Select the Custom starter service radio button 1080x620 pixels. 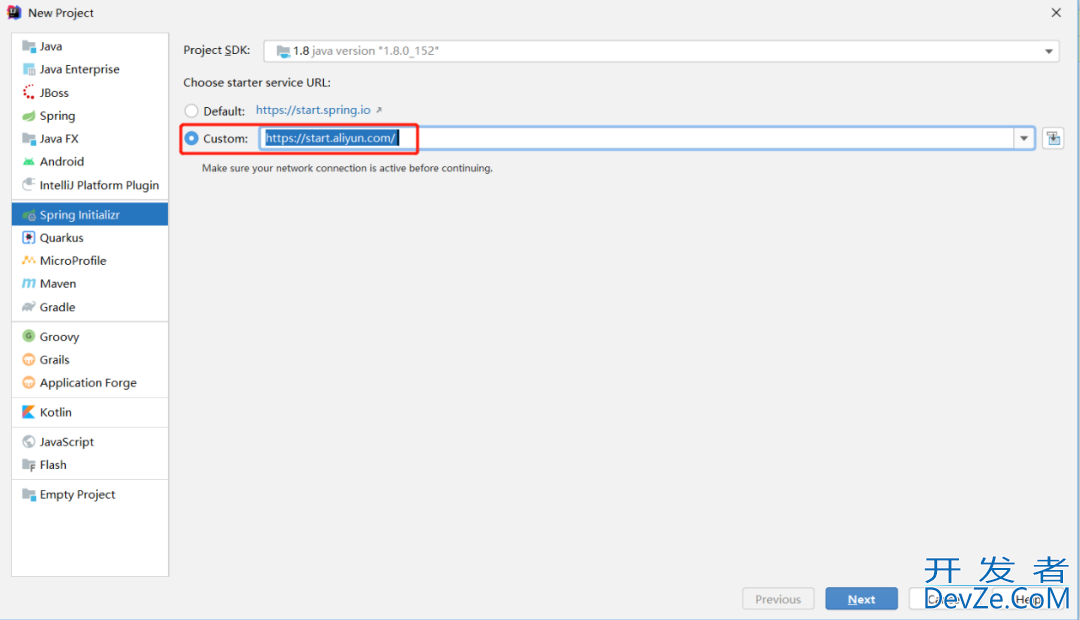(x=191, y=138)
